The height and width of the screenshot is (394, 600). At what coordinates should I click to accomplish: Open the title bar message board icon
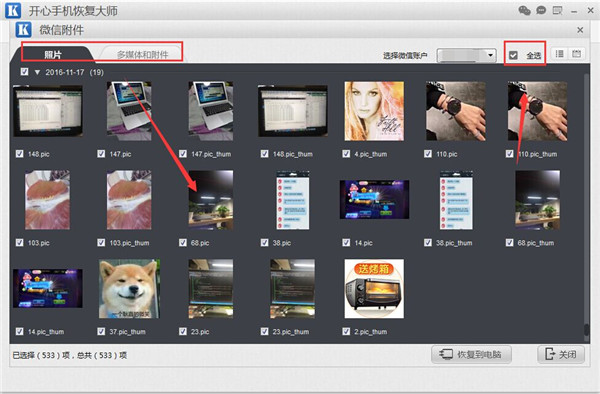coord(558,10)
